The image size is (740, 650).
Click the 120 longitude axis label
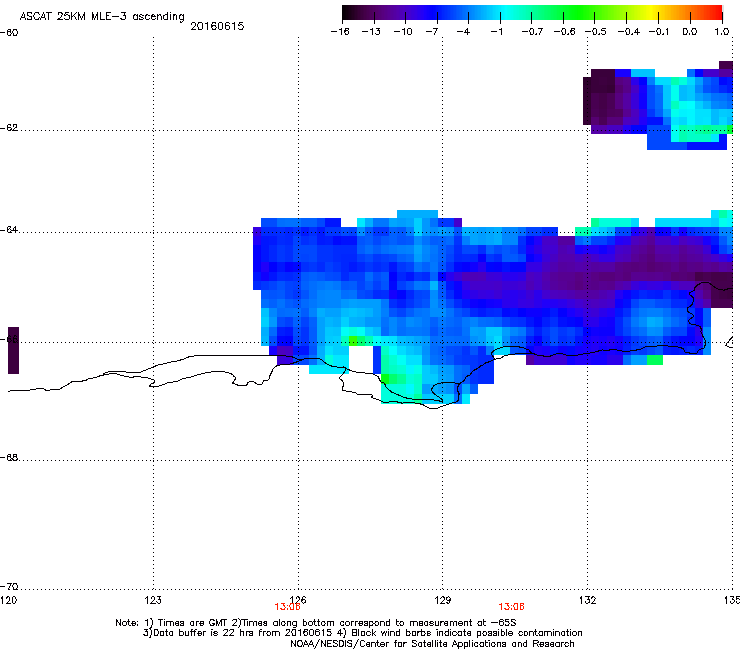click(8, 600)
